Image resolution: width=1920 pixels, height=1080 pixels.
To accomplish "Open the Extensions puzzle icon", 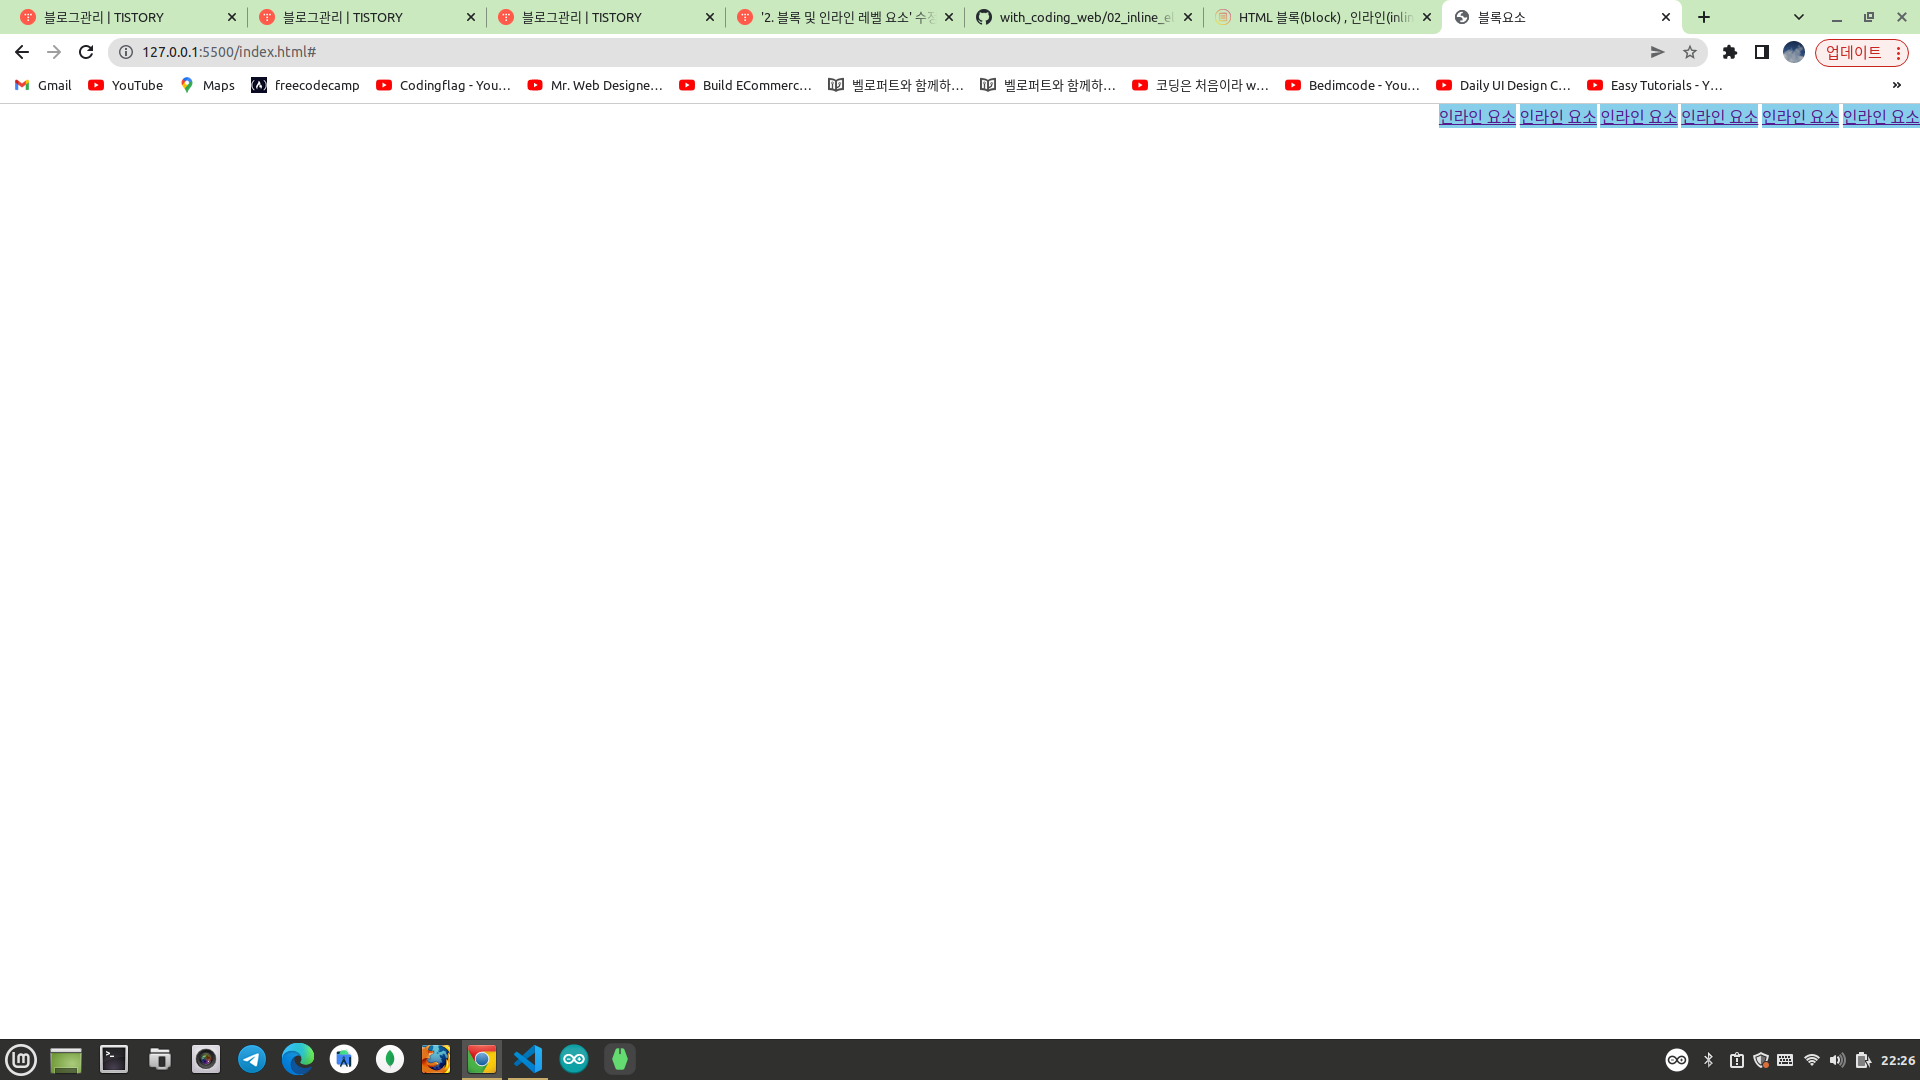I will click(1730, 52).
